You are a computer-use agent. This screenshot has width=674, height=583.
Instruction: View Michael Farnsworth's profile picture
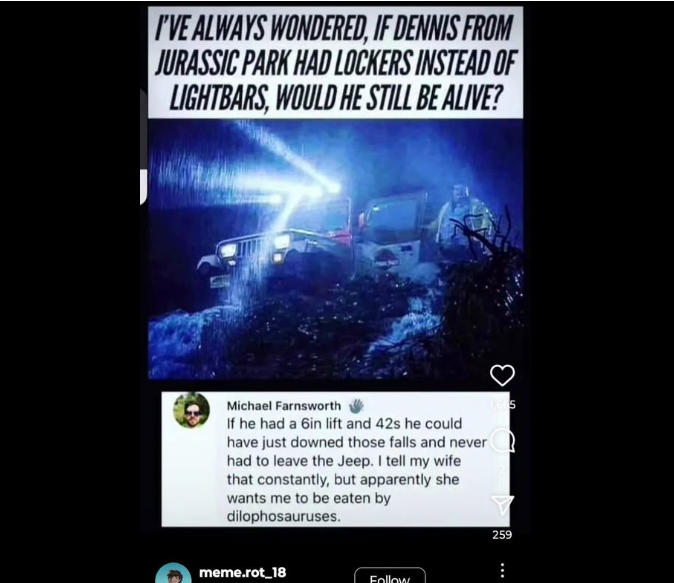pos(191,410)
